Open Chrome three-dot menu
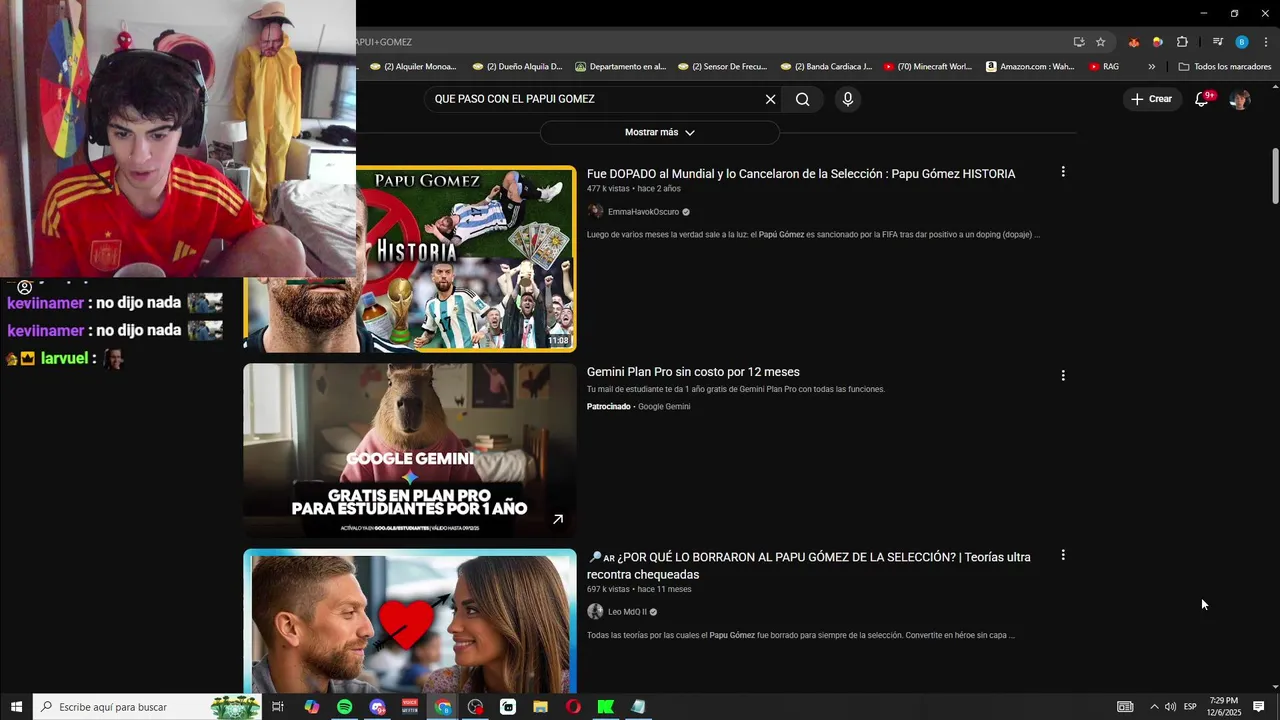Screen dimensions: 1280x720 pos(1266,42)
